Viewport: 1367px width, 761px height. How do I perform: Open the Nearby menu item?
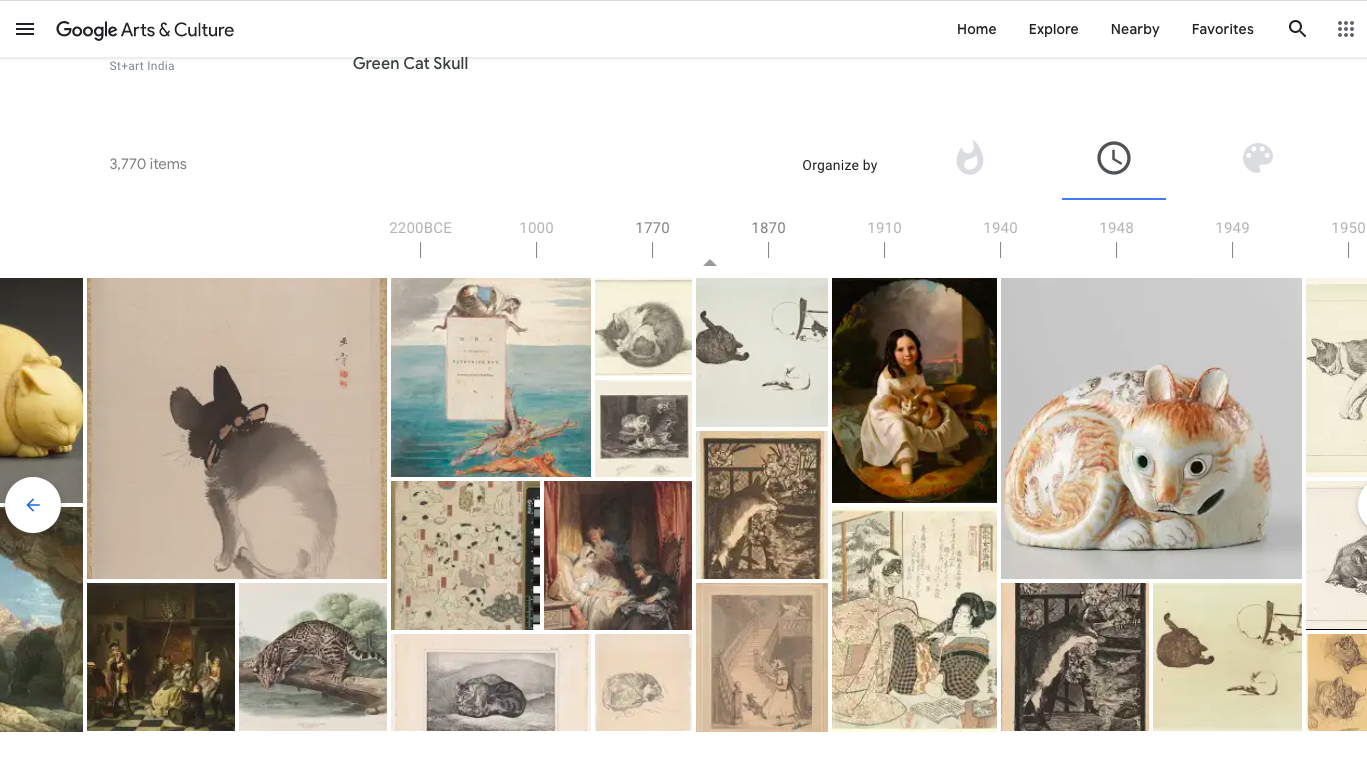tap(1135, 29)
